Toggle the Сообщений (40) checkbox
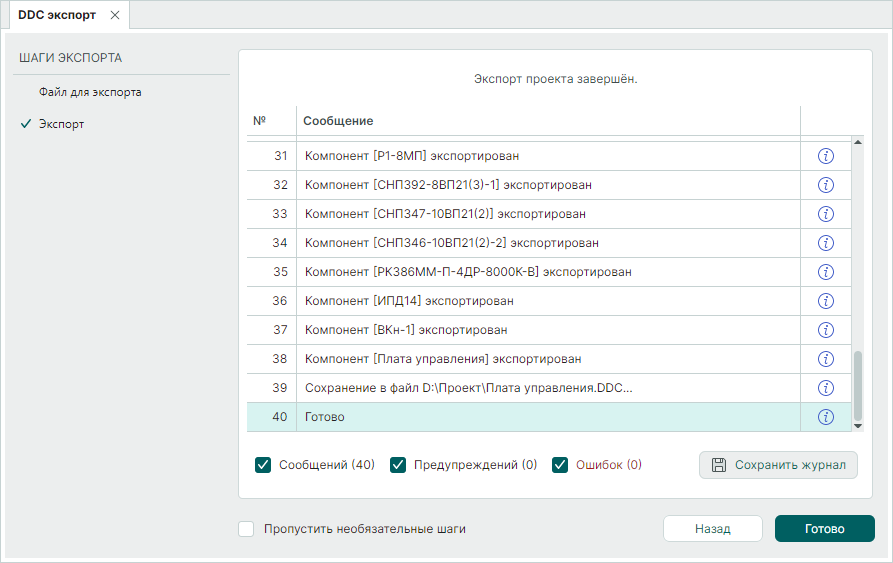Viewport: 893px width, 563px height. coord(264,465)
